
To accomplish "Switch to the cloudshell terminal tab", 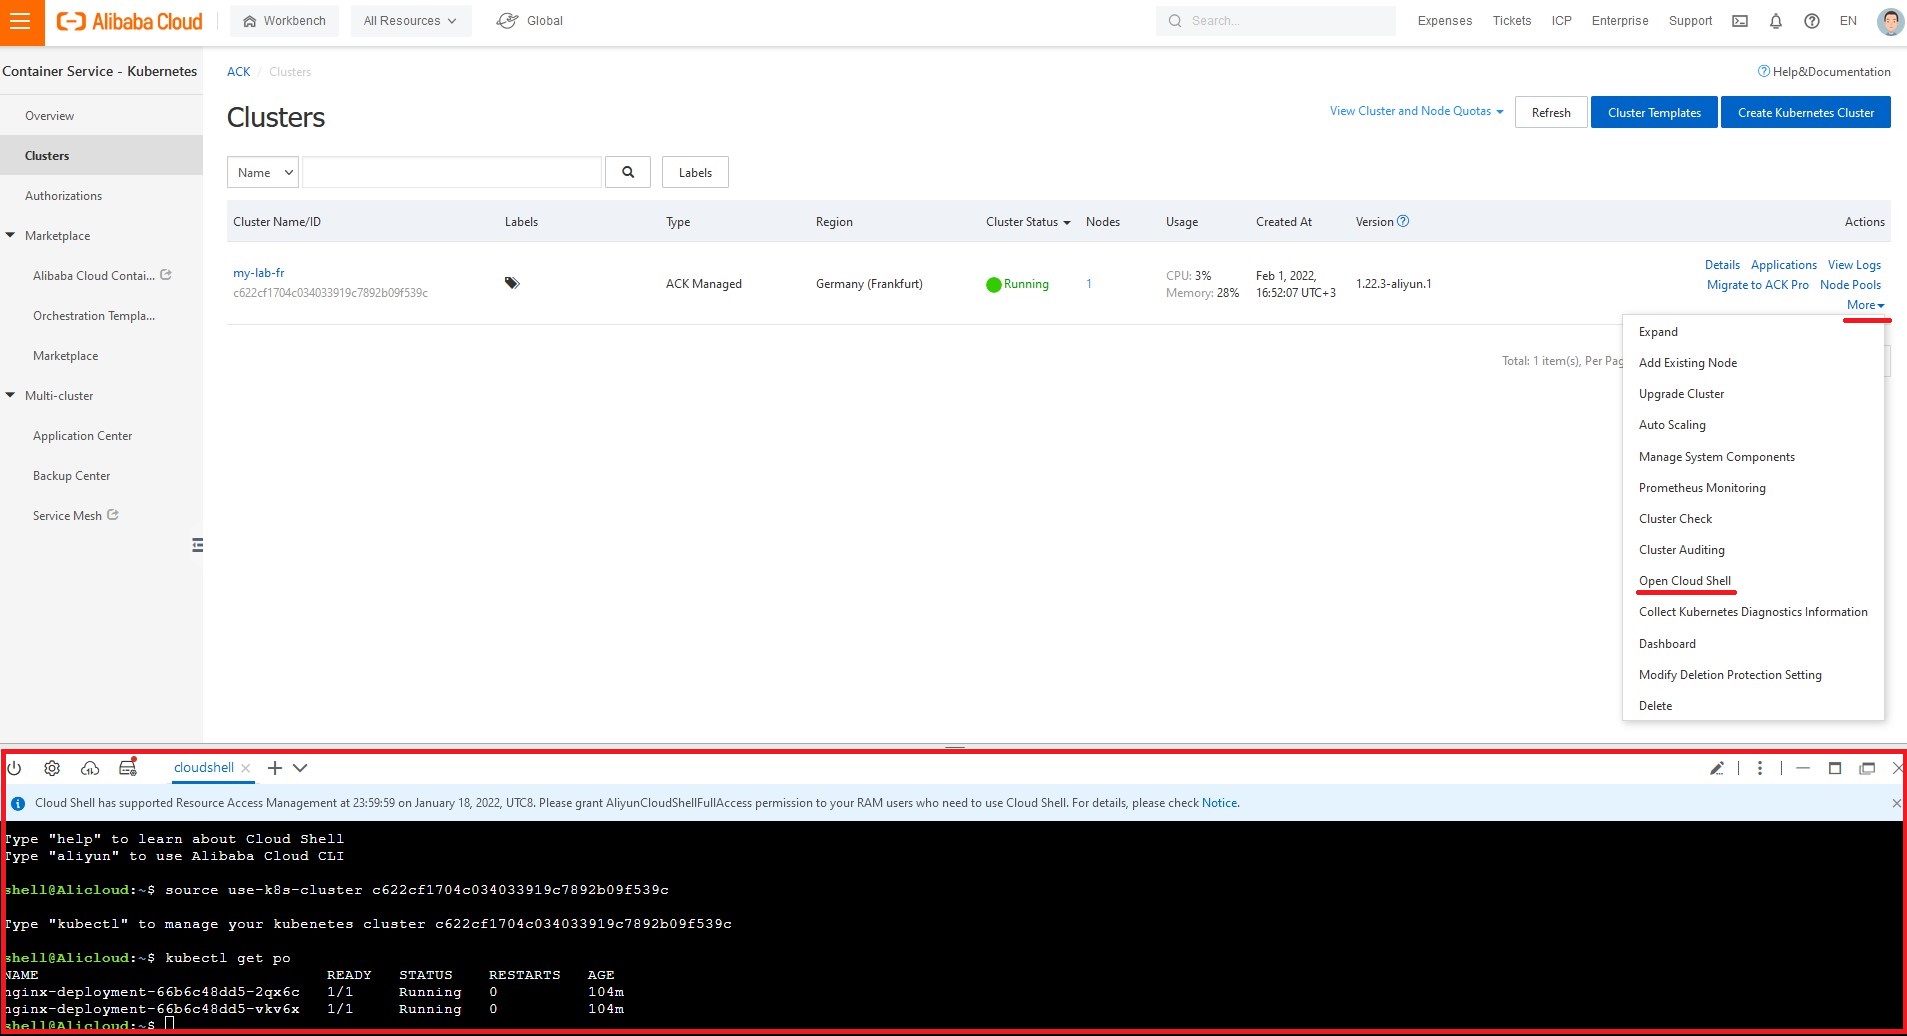I will pyautogui.click(x=203, y=768).
